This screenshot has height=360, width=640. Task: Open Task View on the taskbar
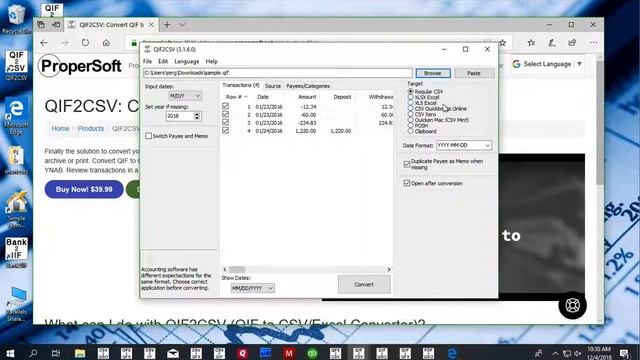point(56,353)
